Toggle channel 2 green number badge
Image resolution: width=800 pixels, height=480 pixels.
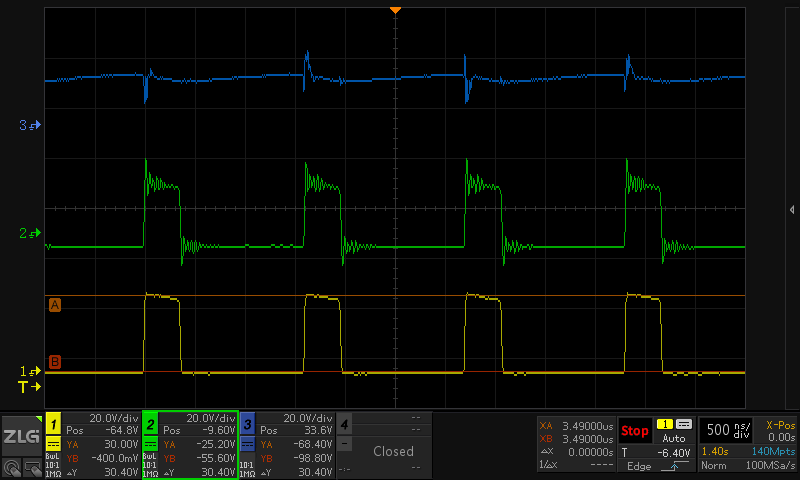pyautogui.click(x=151, y=424)
